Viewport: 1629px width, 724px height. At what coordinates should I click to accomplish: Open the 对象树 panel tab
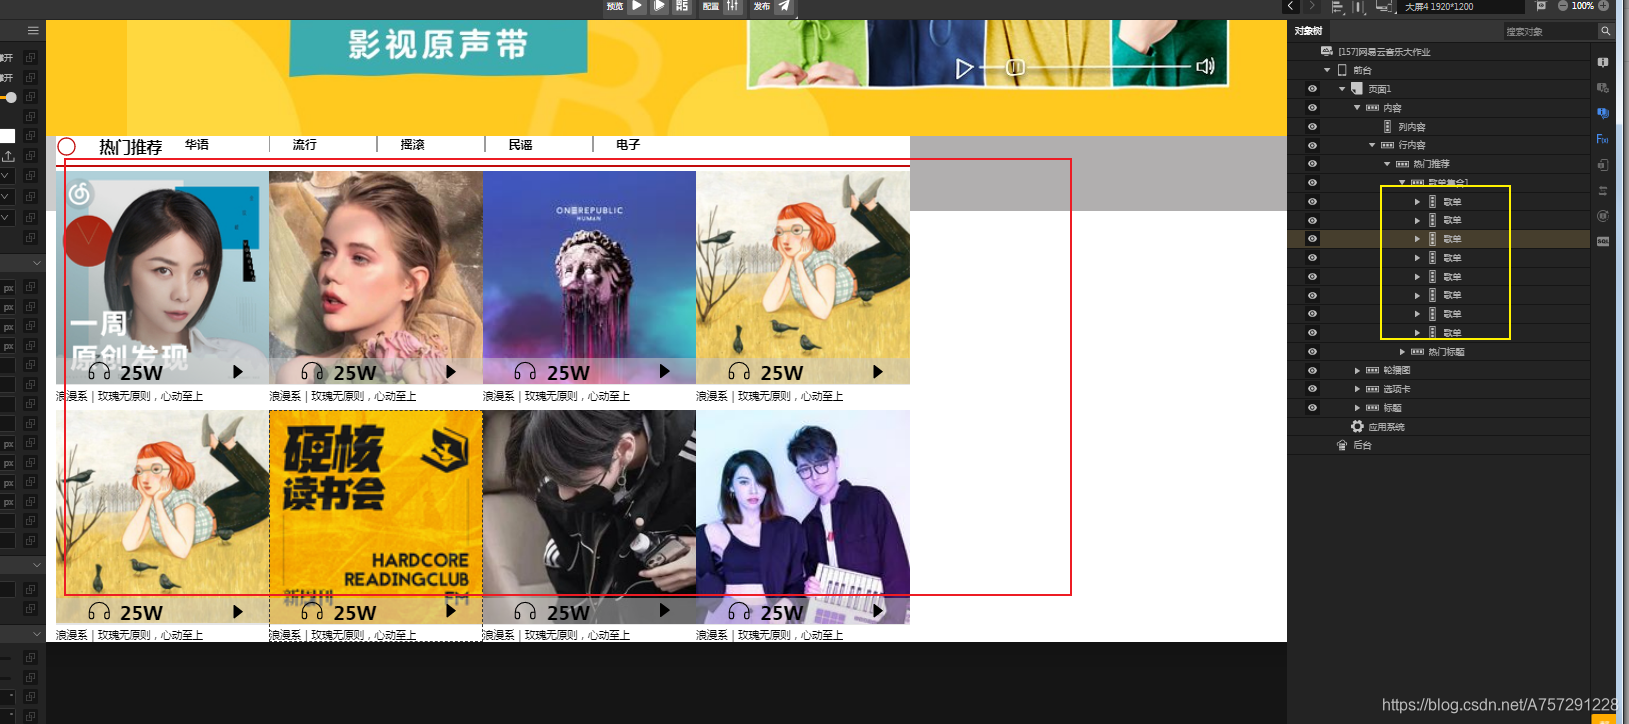pos(1308,31)
